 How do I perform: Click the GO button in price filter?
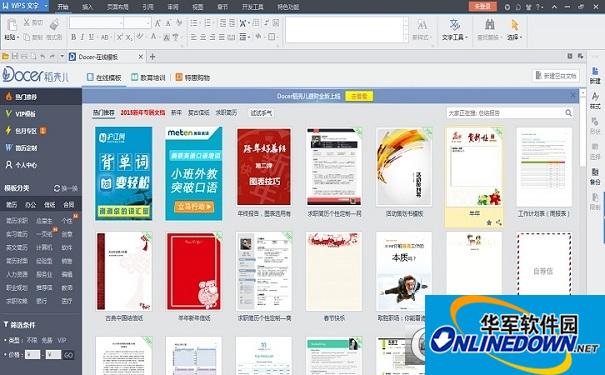pos(69,355)
